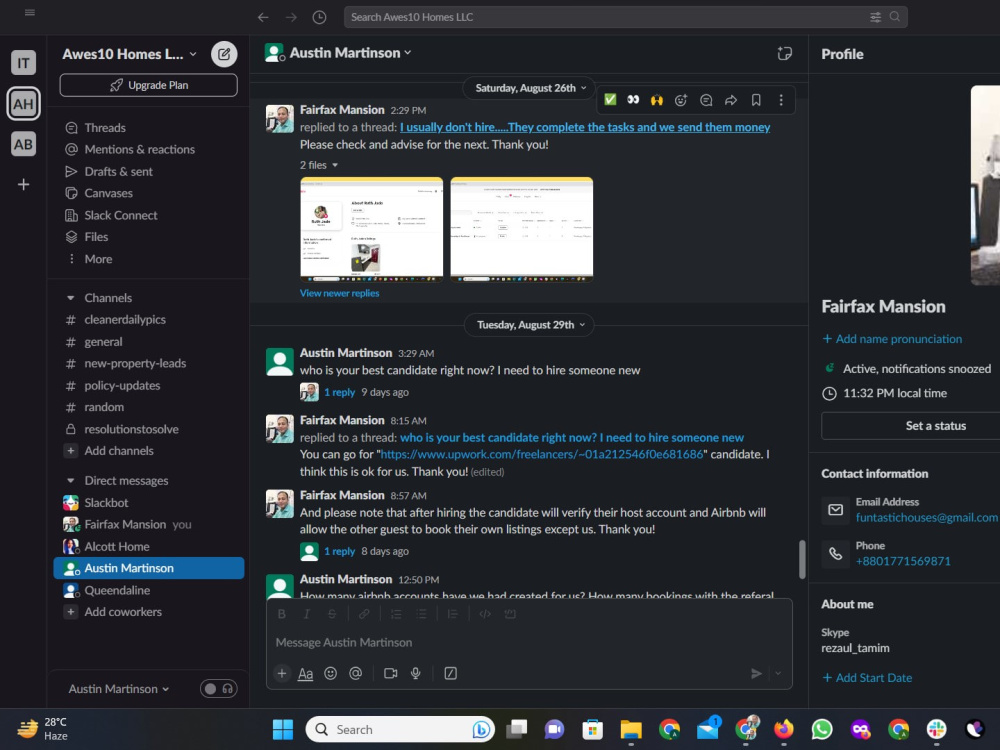
Task: Open Upwork freelancer profile link
Action: coord(541,455)
